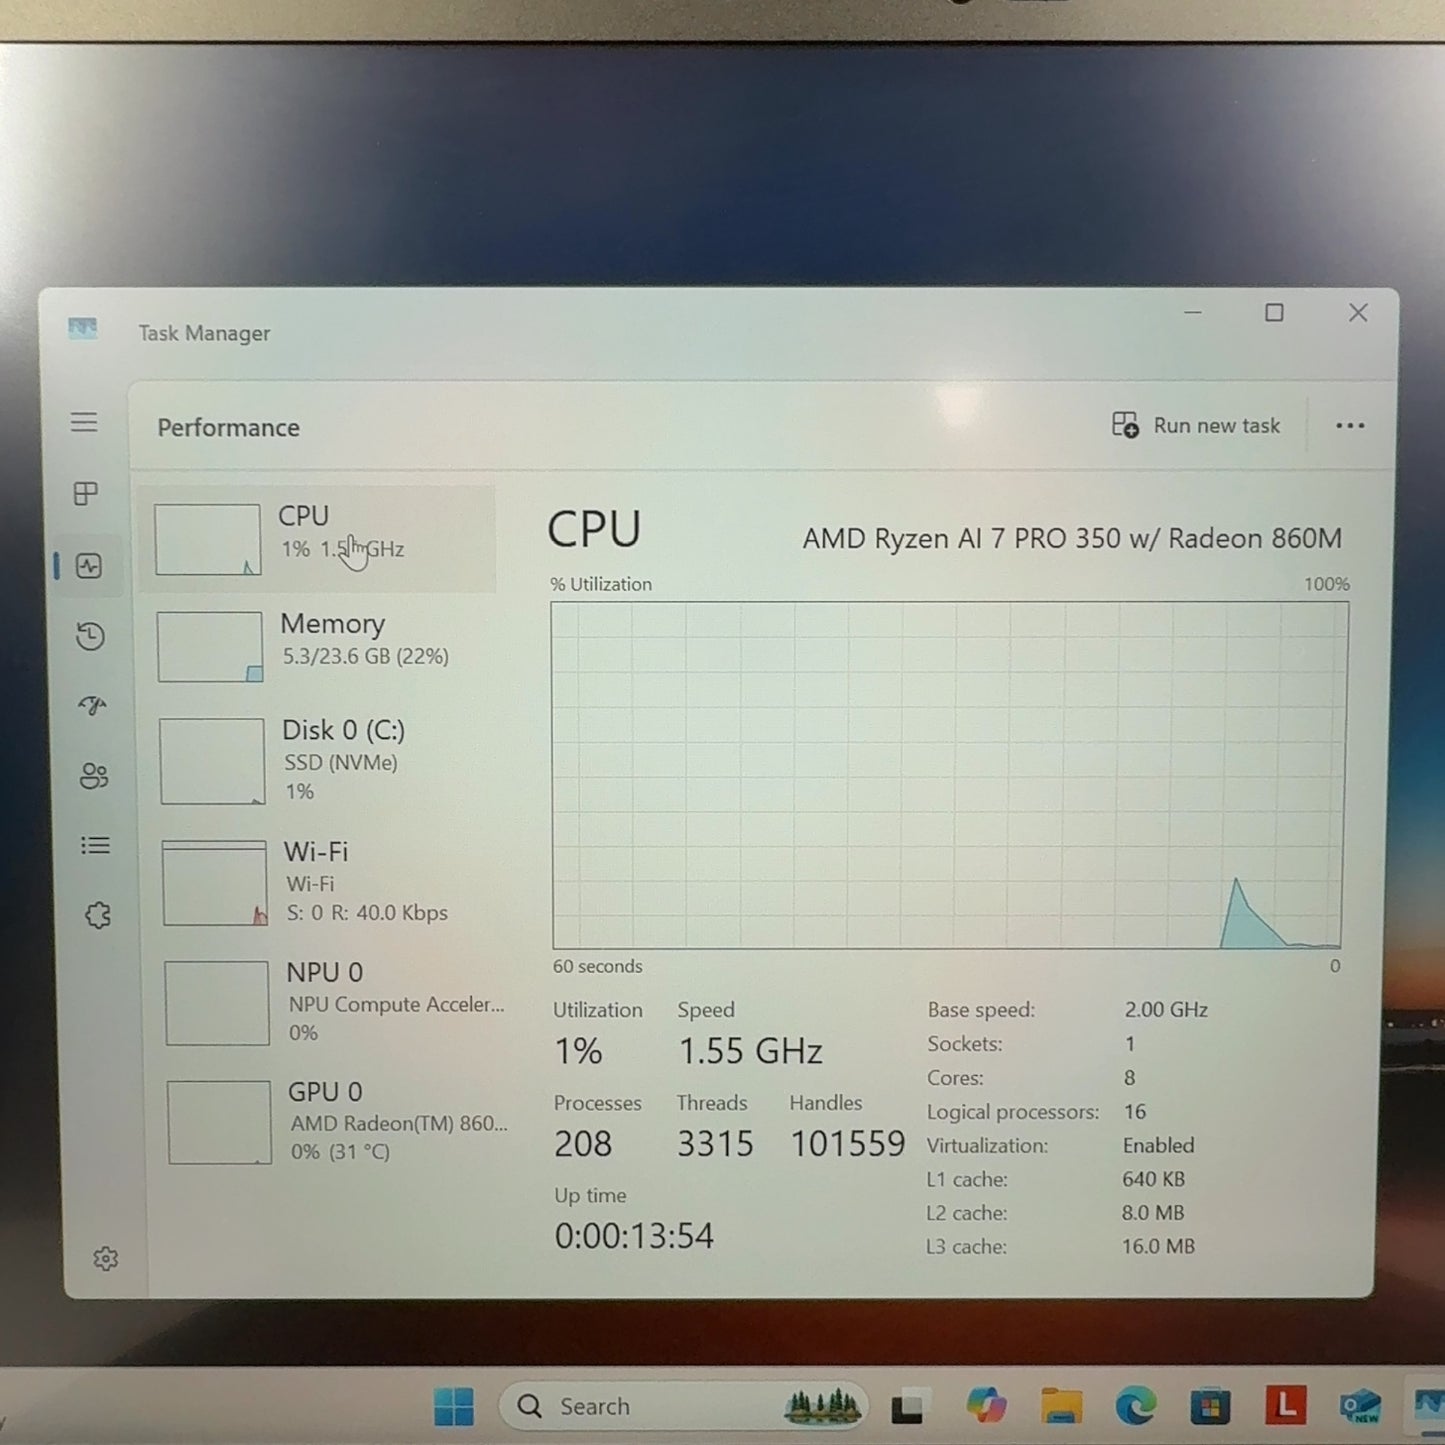Open the Users page icon

point(94,776)
